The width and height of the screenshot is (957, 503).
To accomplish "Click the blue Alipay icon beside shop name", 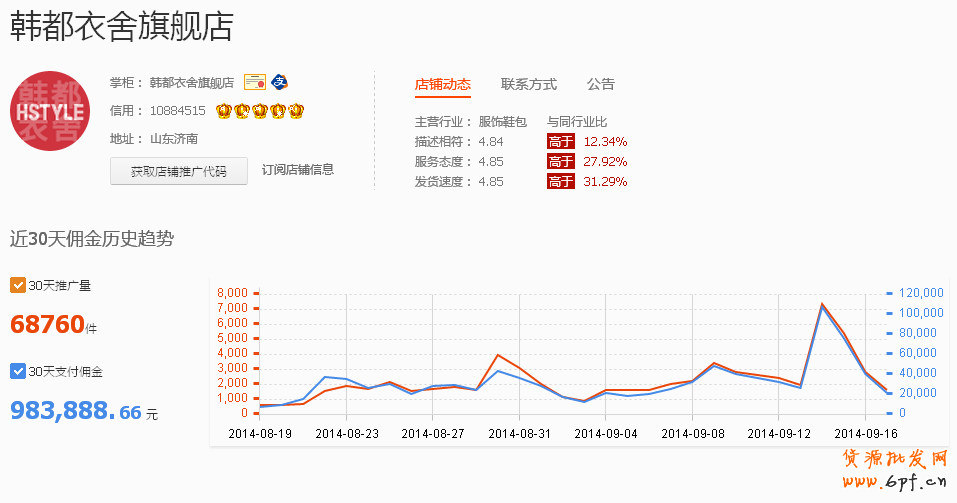I will tap(280, 82).
